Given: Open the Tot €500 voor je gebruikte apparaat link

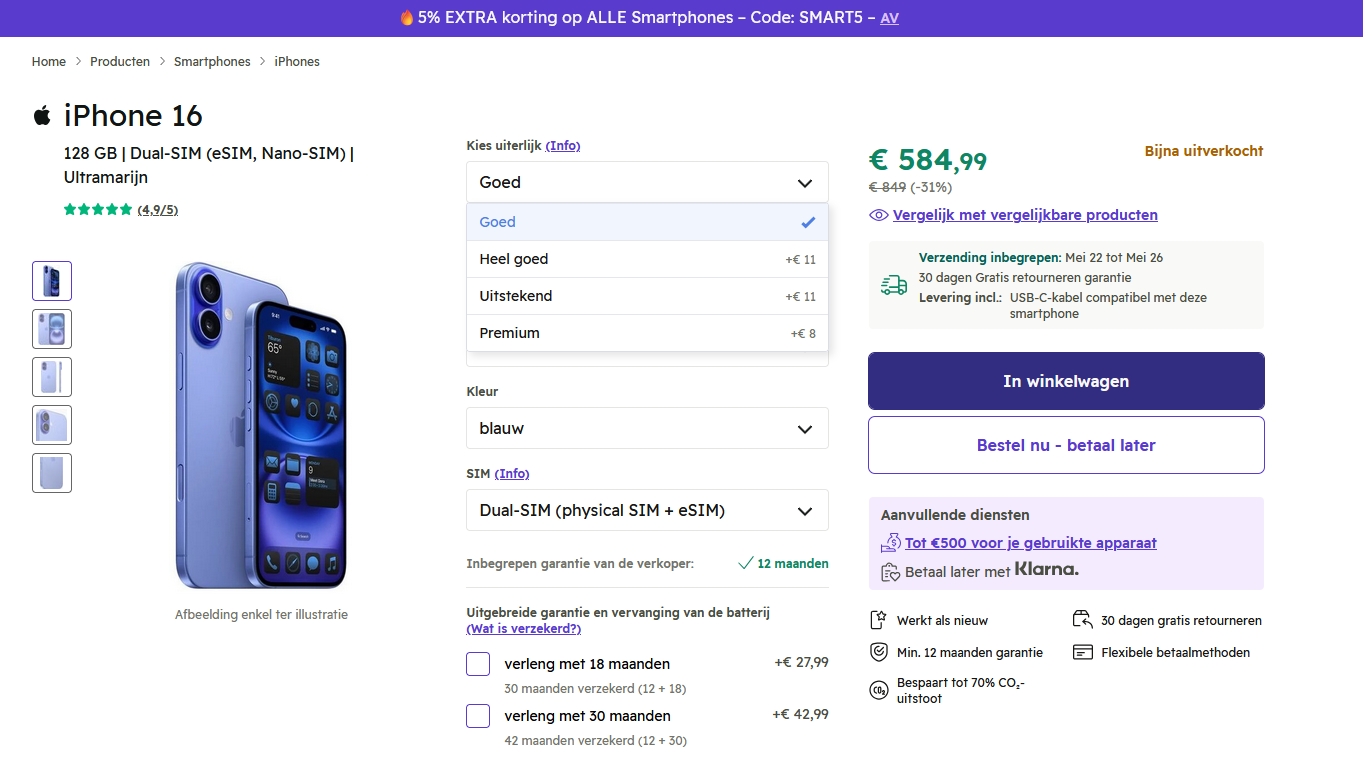Looking at the screenshot, I should click(x=1031, y=543).
